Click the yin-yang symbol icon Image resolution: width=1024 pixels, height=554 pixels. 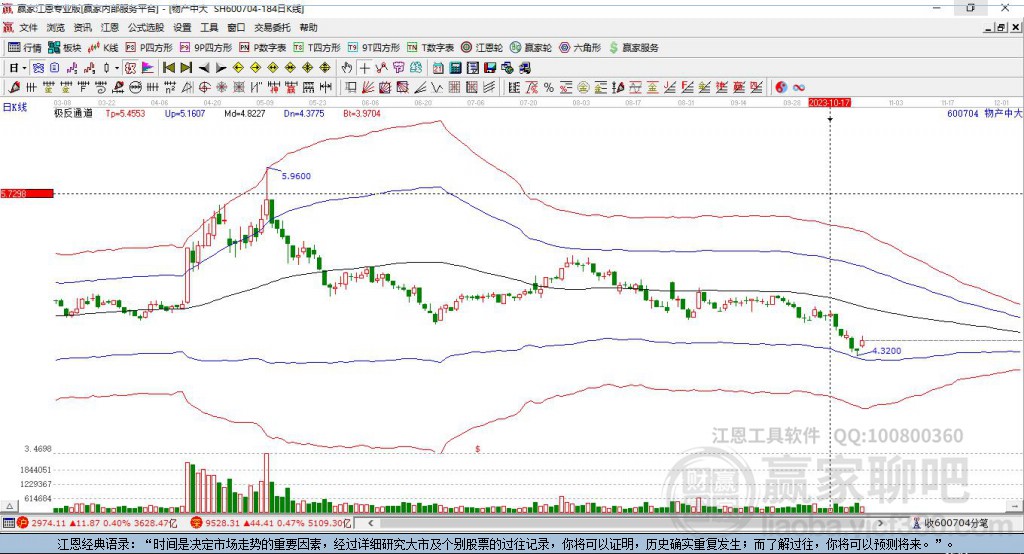[x=781, y=87]
